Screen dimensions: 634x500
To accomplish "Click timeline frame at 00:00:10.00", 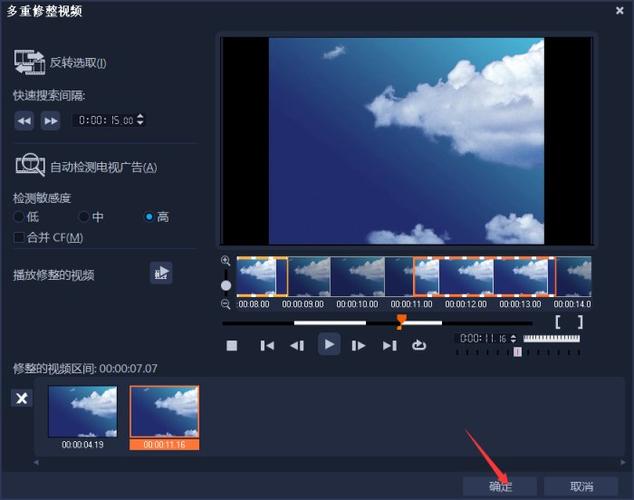I will [x=358, y=276].
